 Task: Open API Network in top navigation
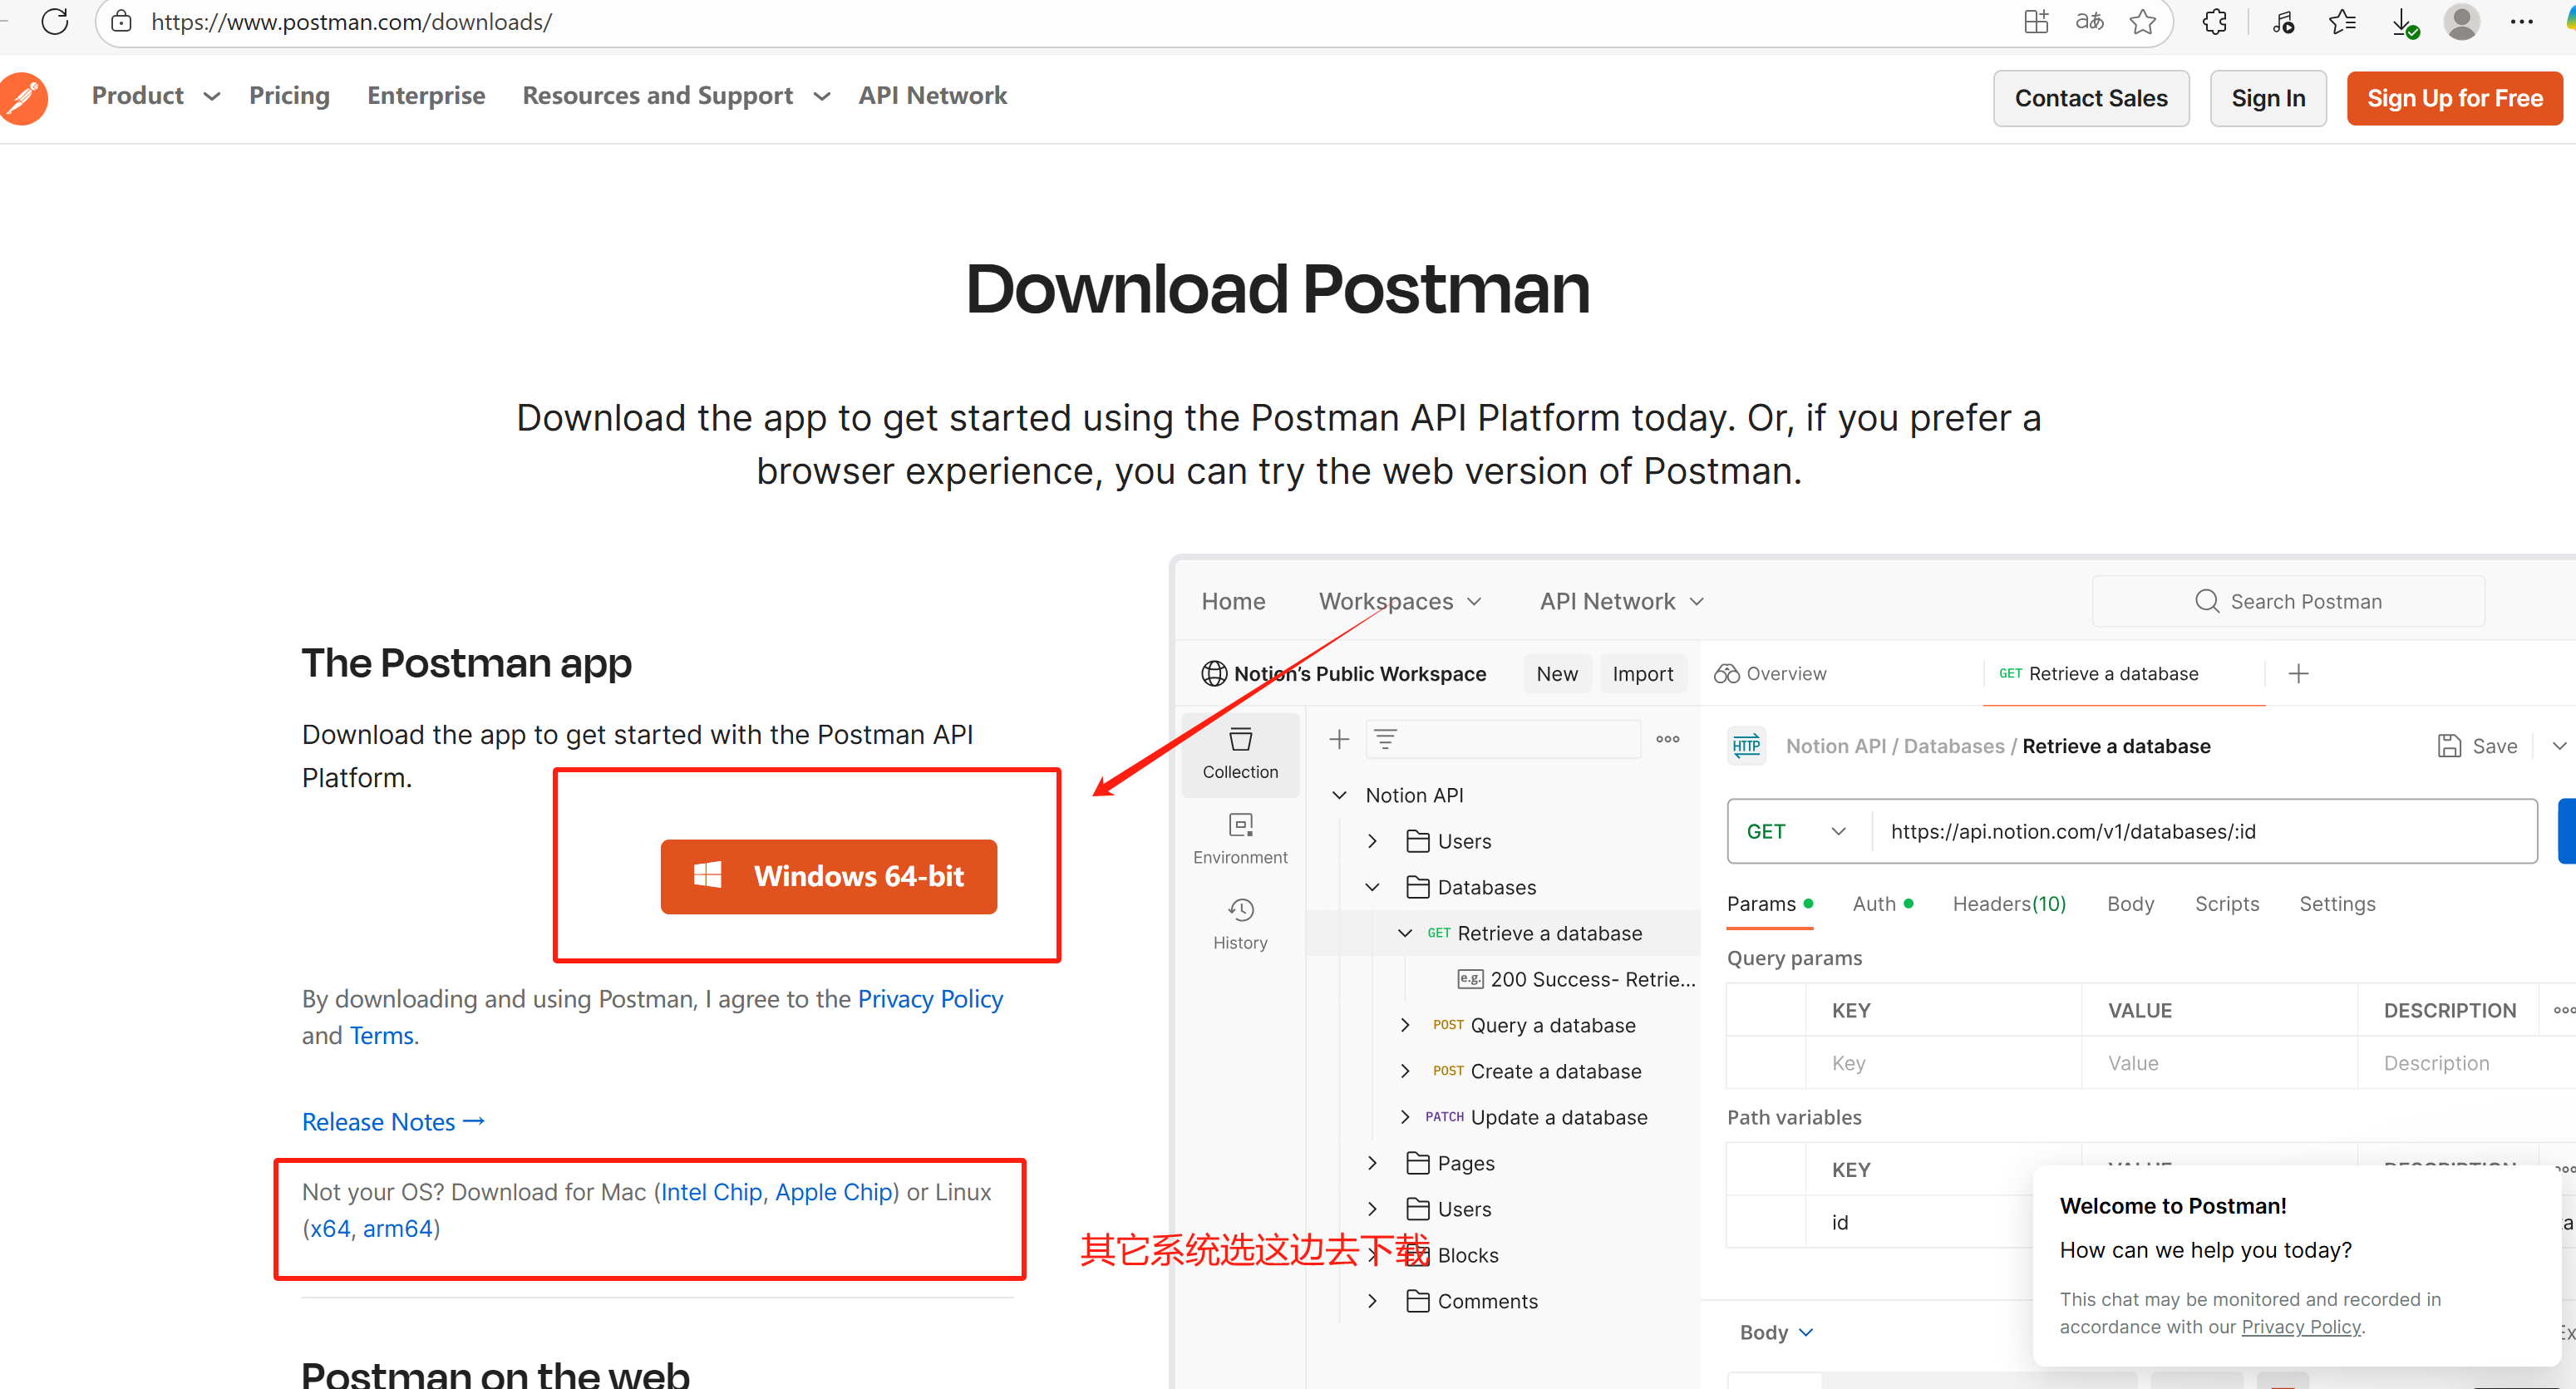932,96
